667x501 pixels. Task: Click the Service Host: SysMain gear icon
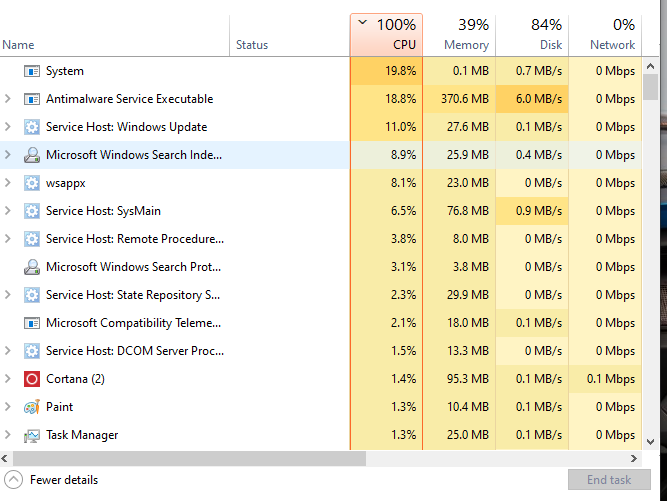32,211
